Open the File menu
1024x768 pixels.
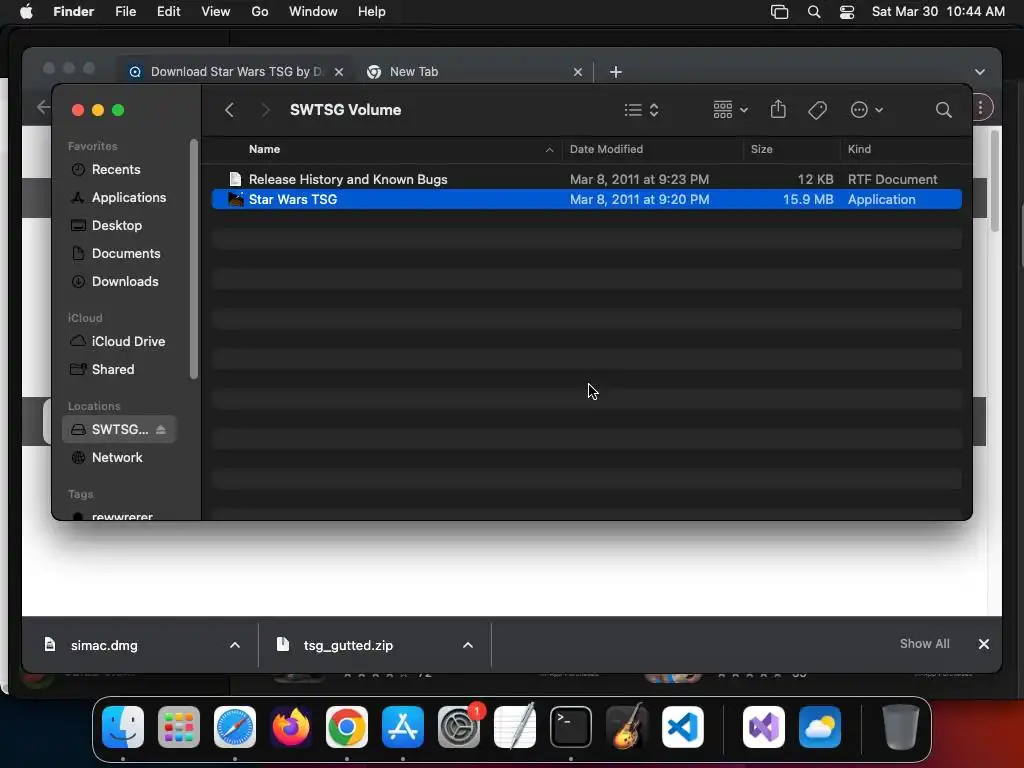[125, 12]
